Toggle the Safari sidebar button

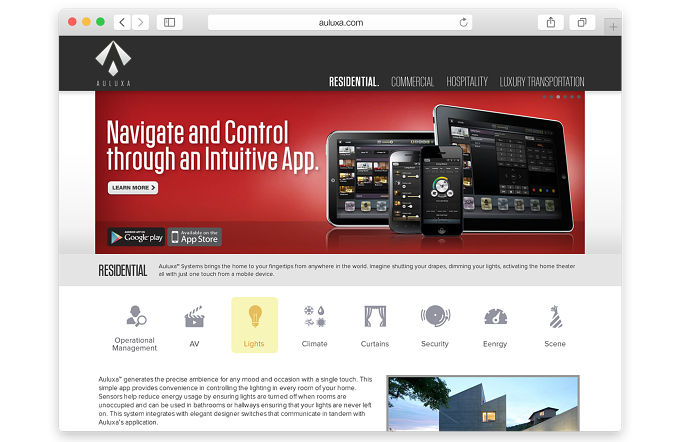170,22
